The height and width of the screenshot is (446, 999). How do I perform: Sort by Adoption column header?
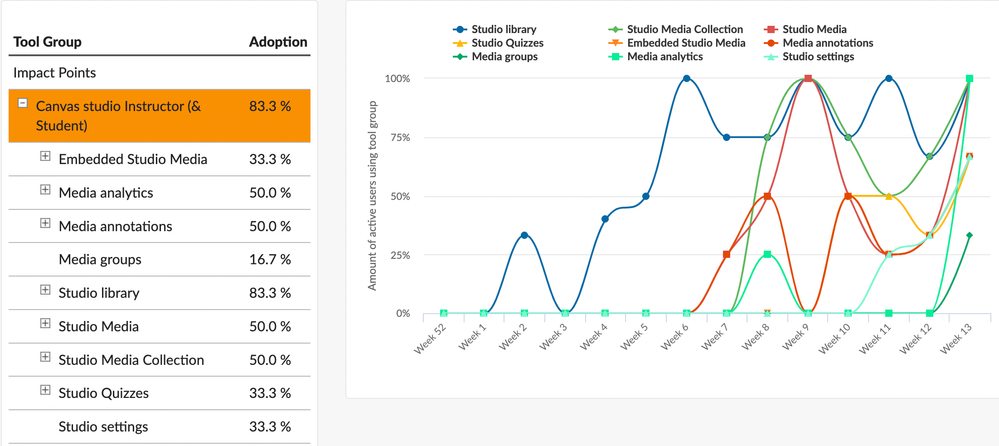pos(277,42)
